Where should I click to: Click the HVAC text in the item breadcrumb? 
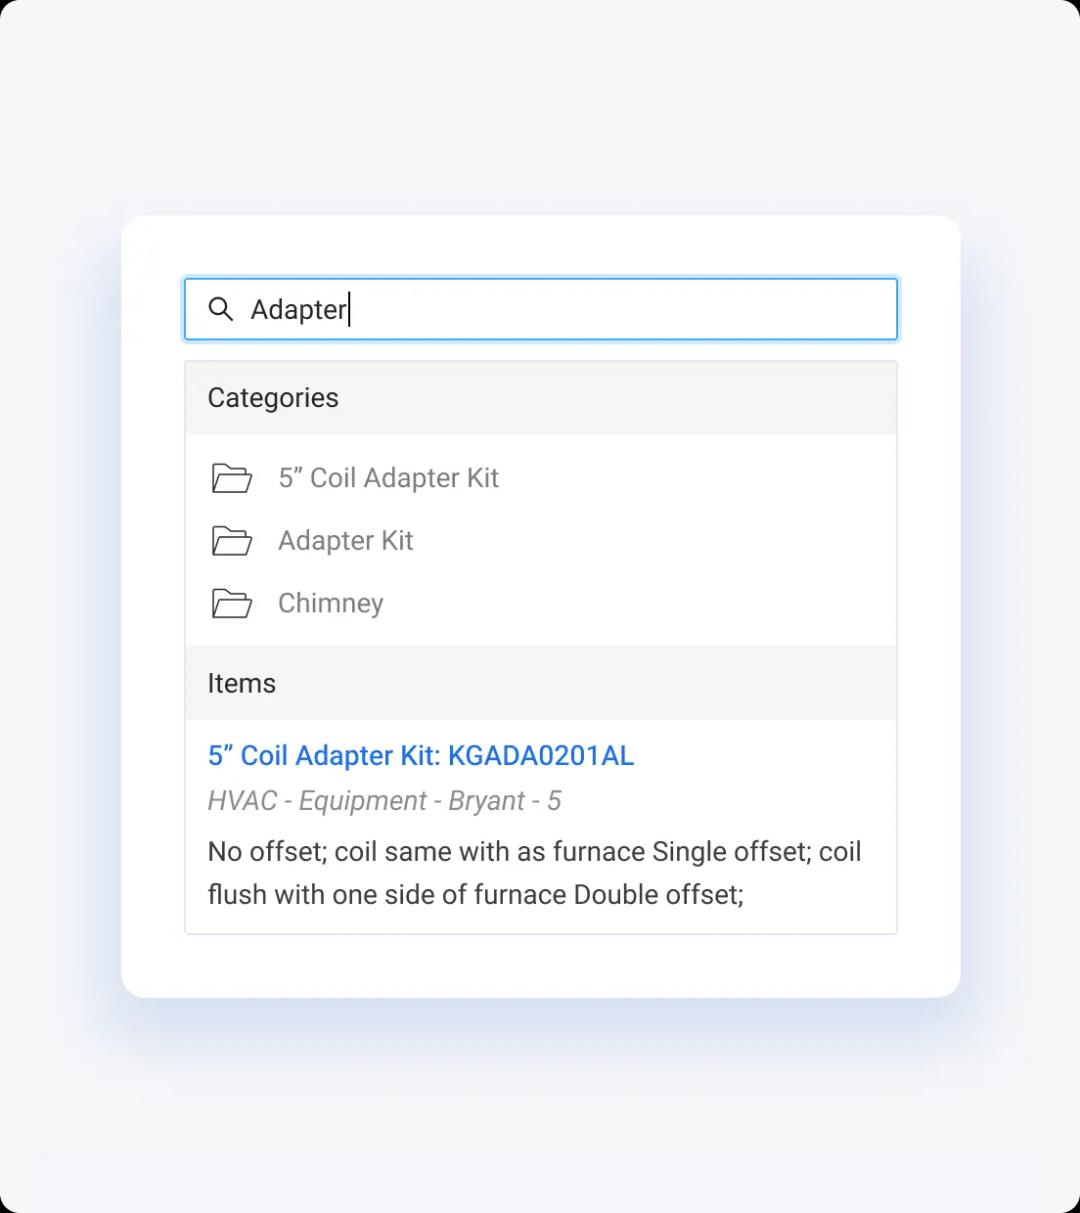pyautogui.click(x=243, y=801)
